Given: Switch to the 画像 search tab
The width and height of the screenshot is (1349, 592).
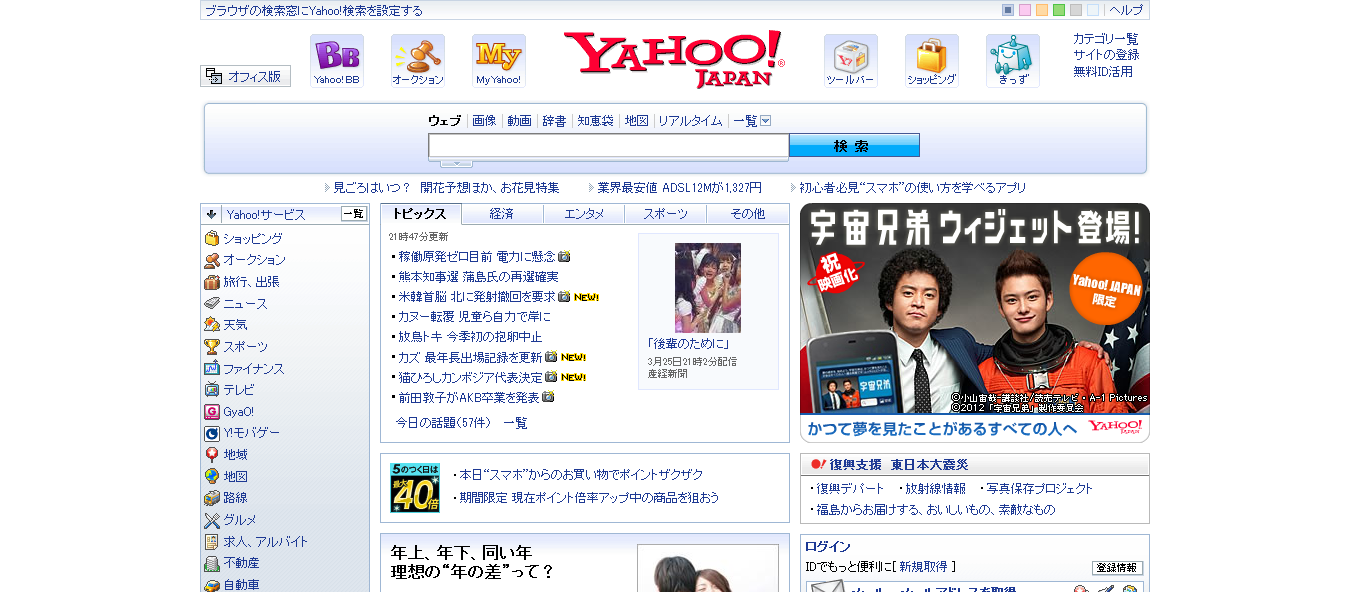Looking at the screenshot, I should coord(484,121).
